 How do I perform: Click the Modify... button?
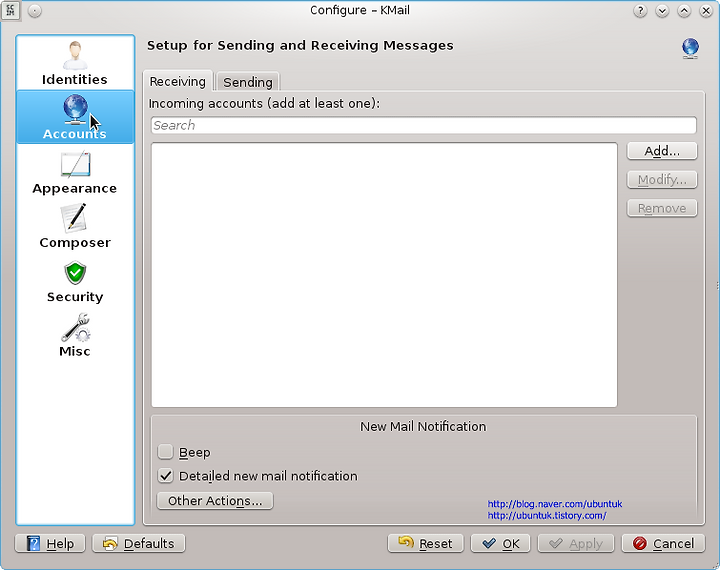coord(662,180)
